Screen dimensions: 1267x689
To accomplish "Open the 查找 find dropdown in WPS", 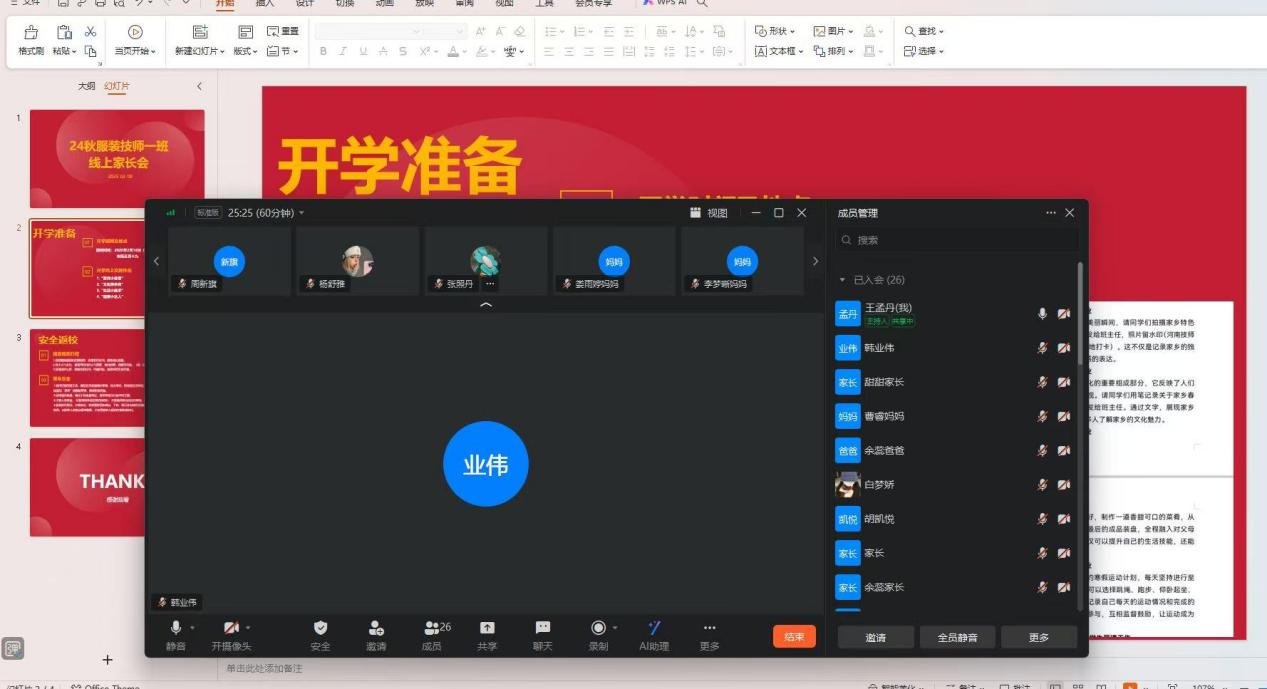I will point(924,31).
